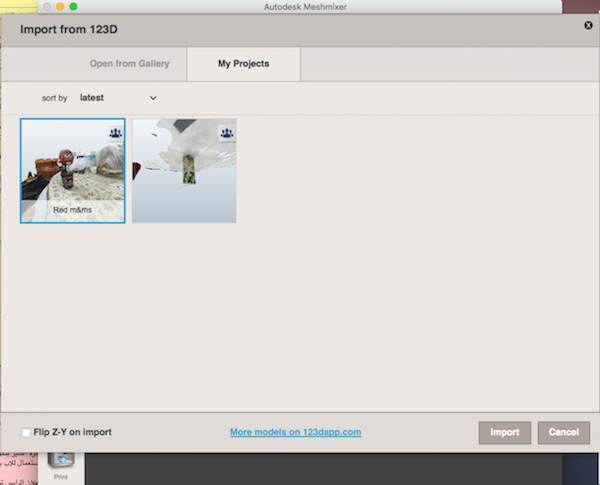
Task: Select the Red m&ms project thumbnail
Action: coord(73,171)
